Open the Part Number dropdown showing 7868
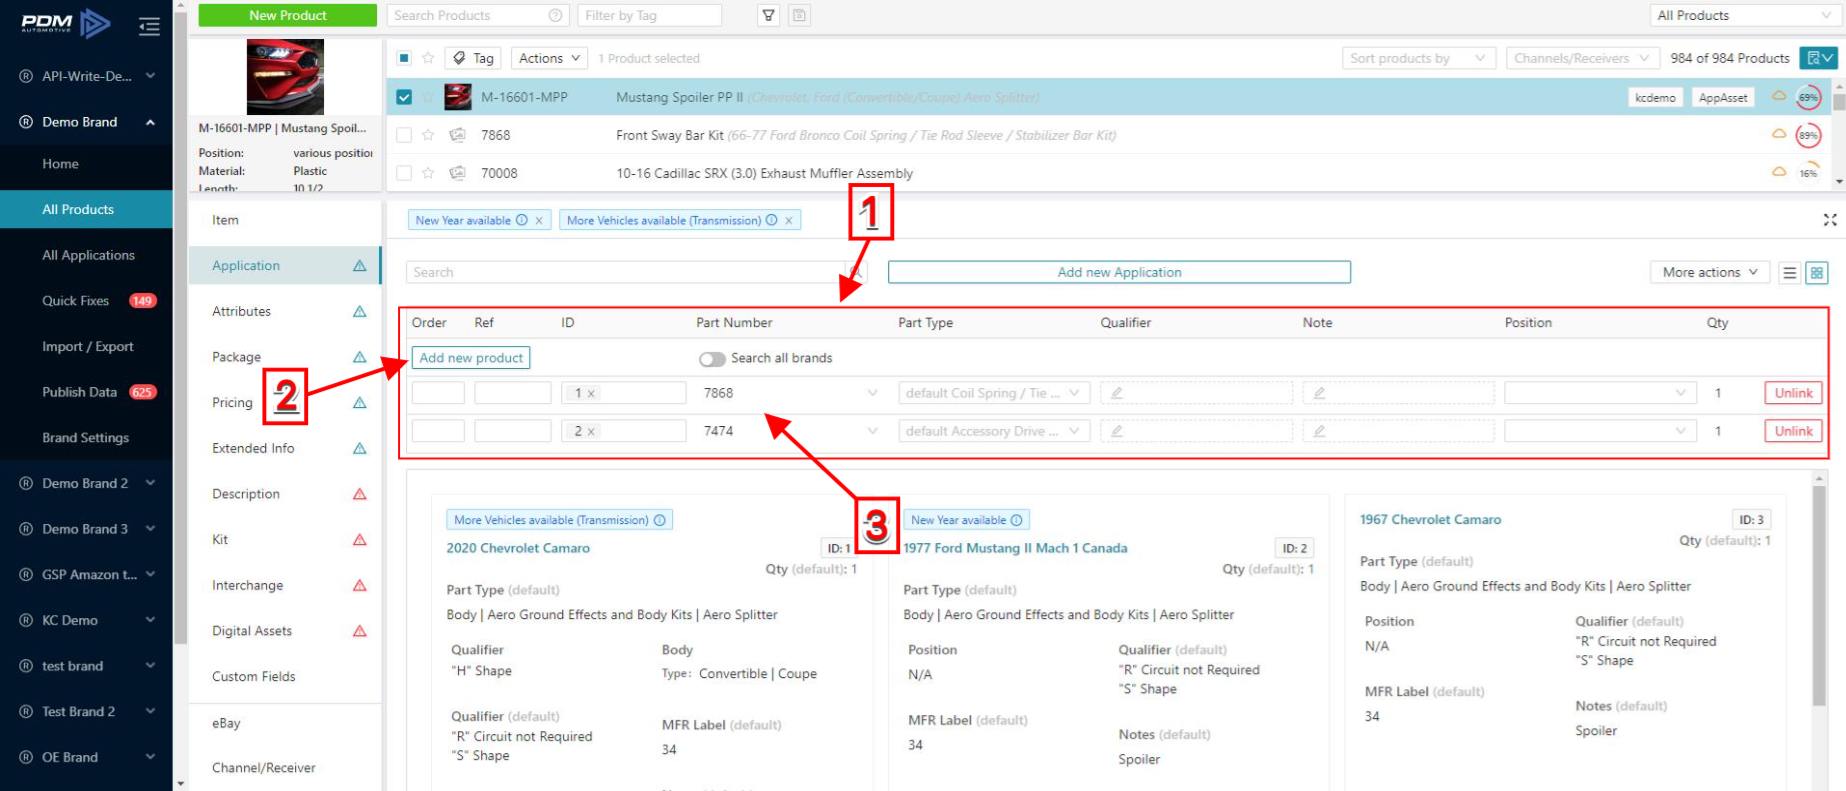 pyautogui.click(x=790, y=393)
